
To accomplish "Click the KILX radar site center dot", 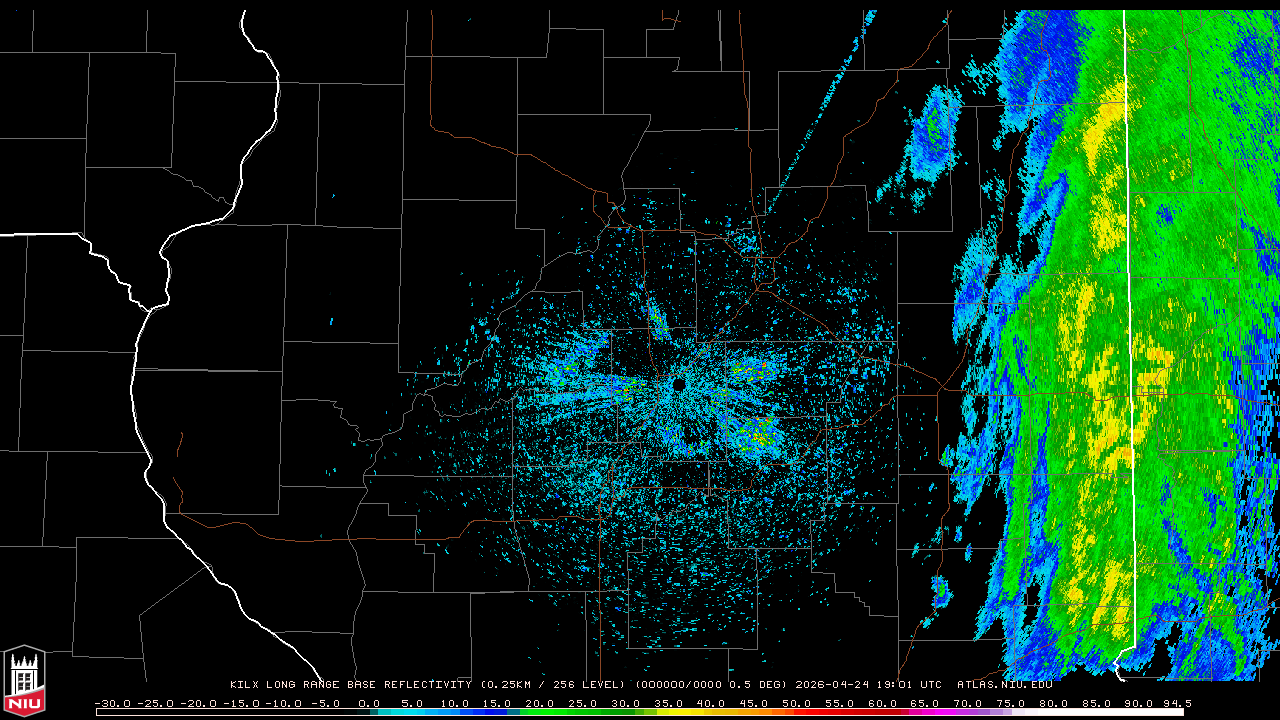I will tap(679, 384).
